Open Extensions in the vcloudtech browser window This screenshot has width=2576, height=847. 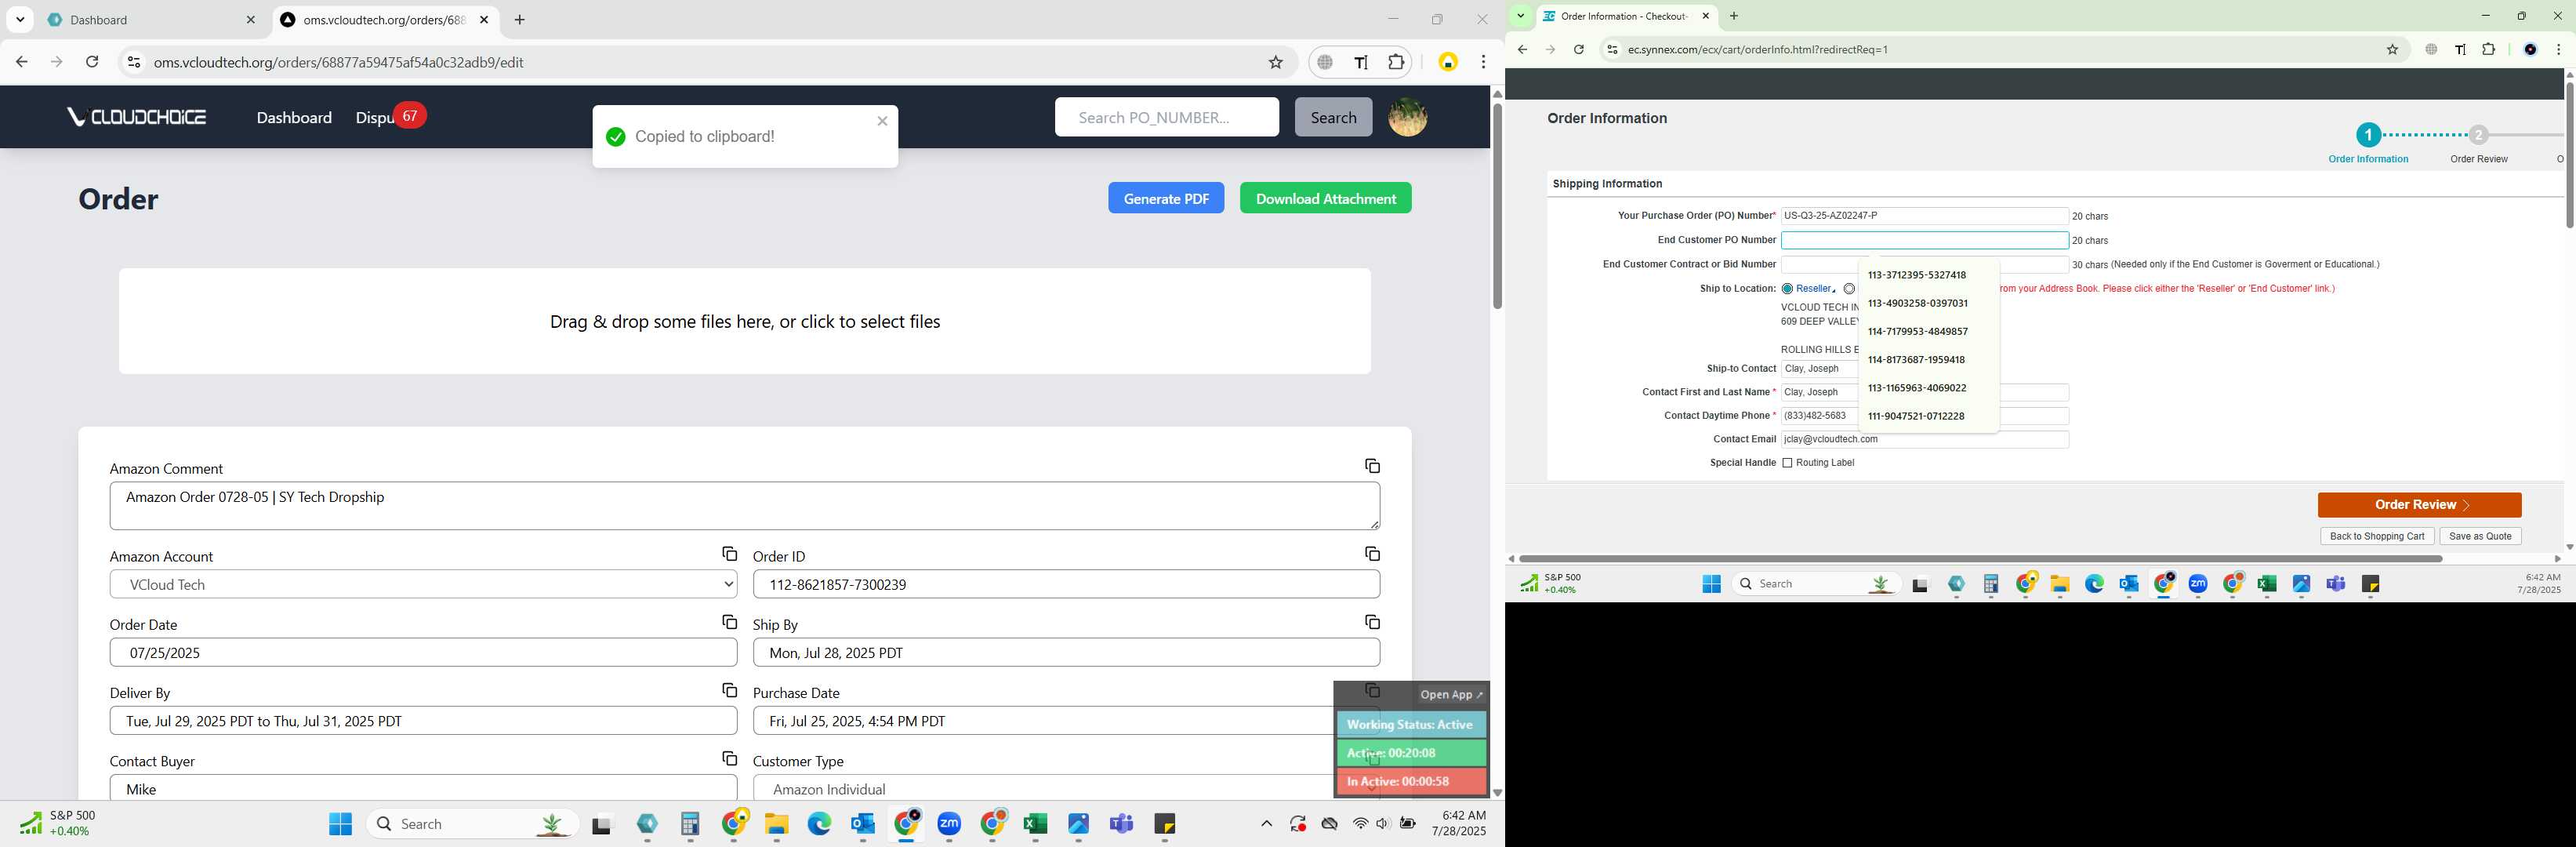(x=1396, y=62)
